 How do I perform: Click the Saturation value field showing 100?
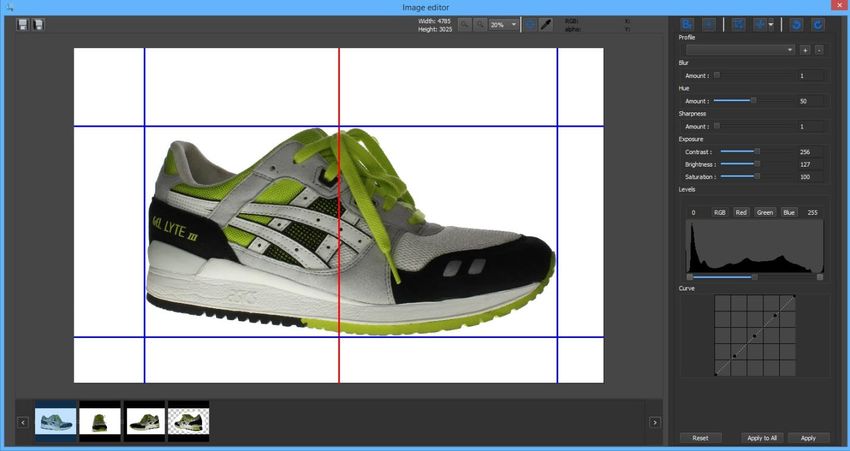coord(811,177)
